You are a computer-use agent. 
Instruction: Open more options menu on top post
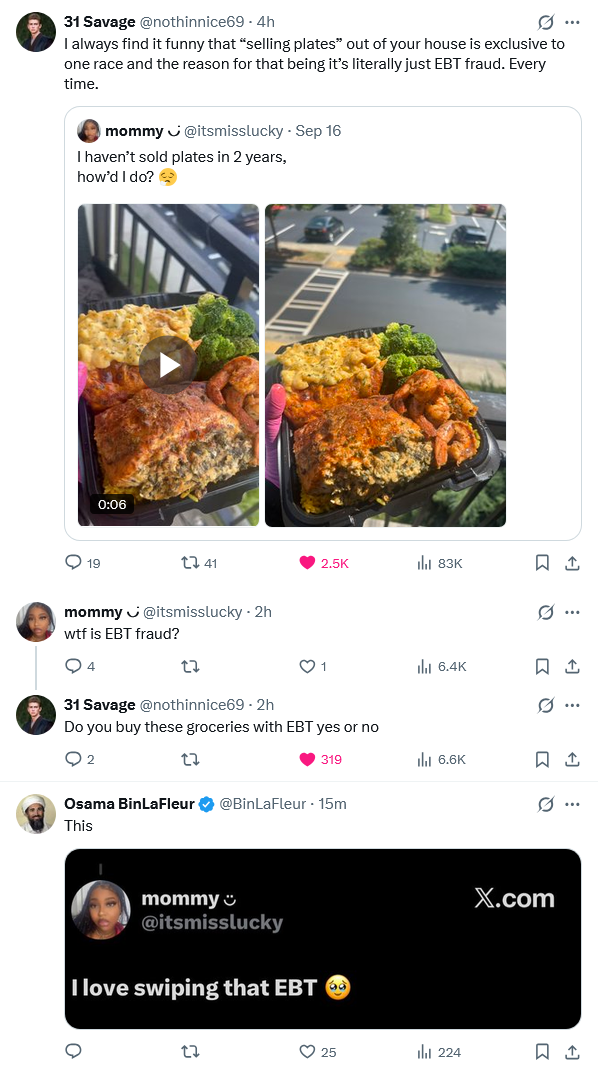pos(573,23)
